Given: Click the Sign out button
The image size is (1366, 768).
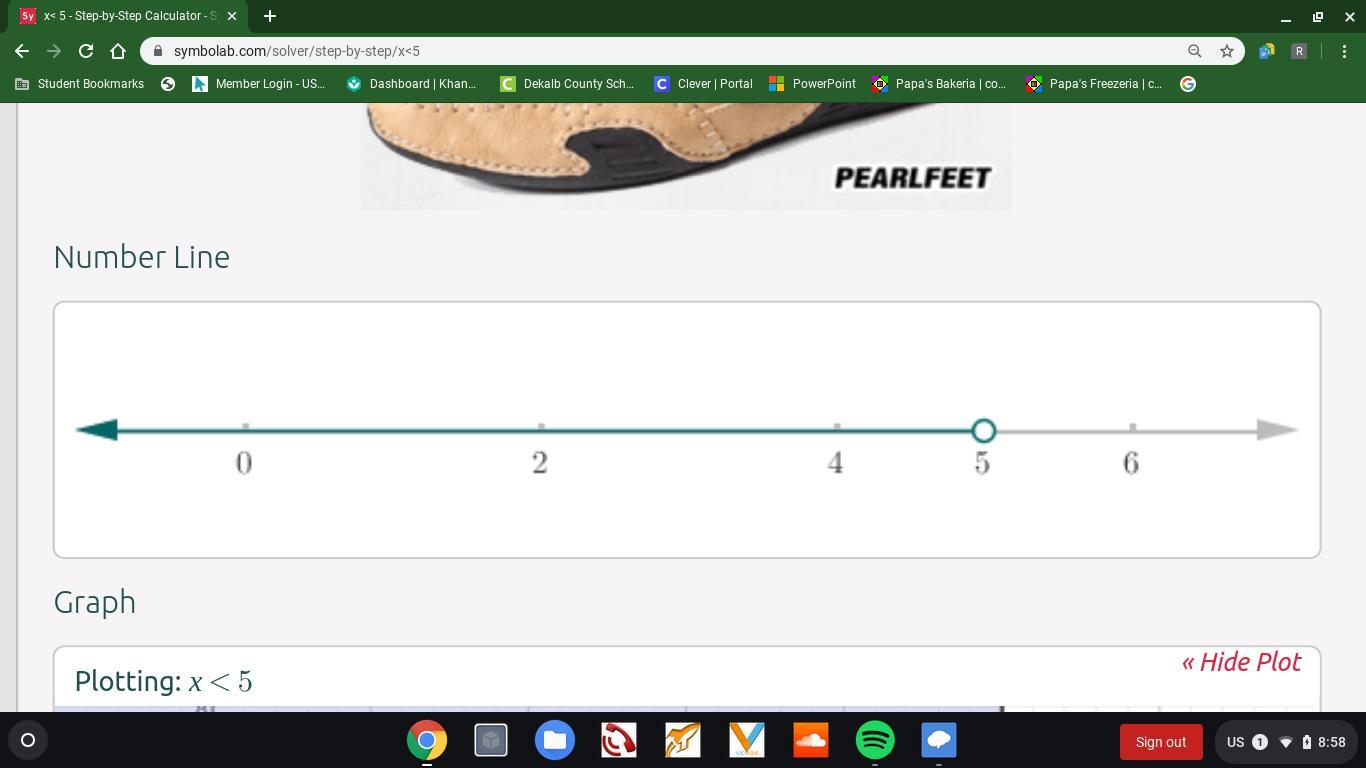Looking at the screenshot, I should [x=1161, y=742].
